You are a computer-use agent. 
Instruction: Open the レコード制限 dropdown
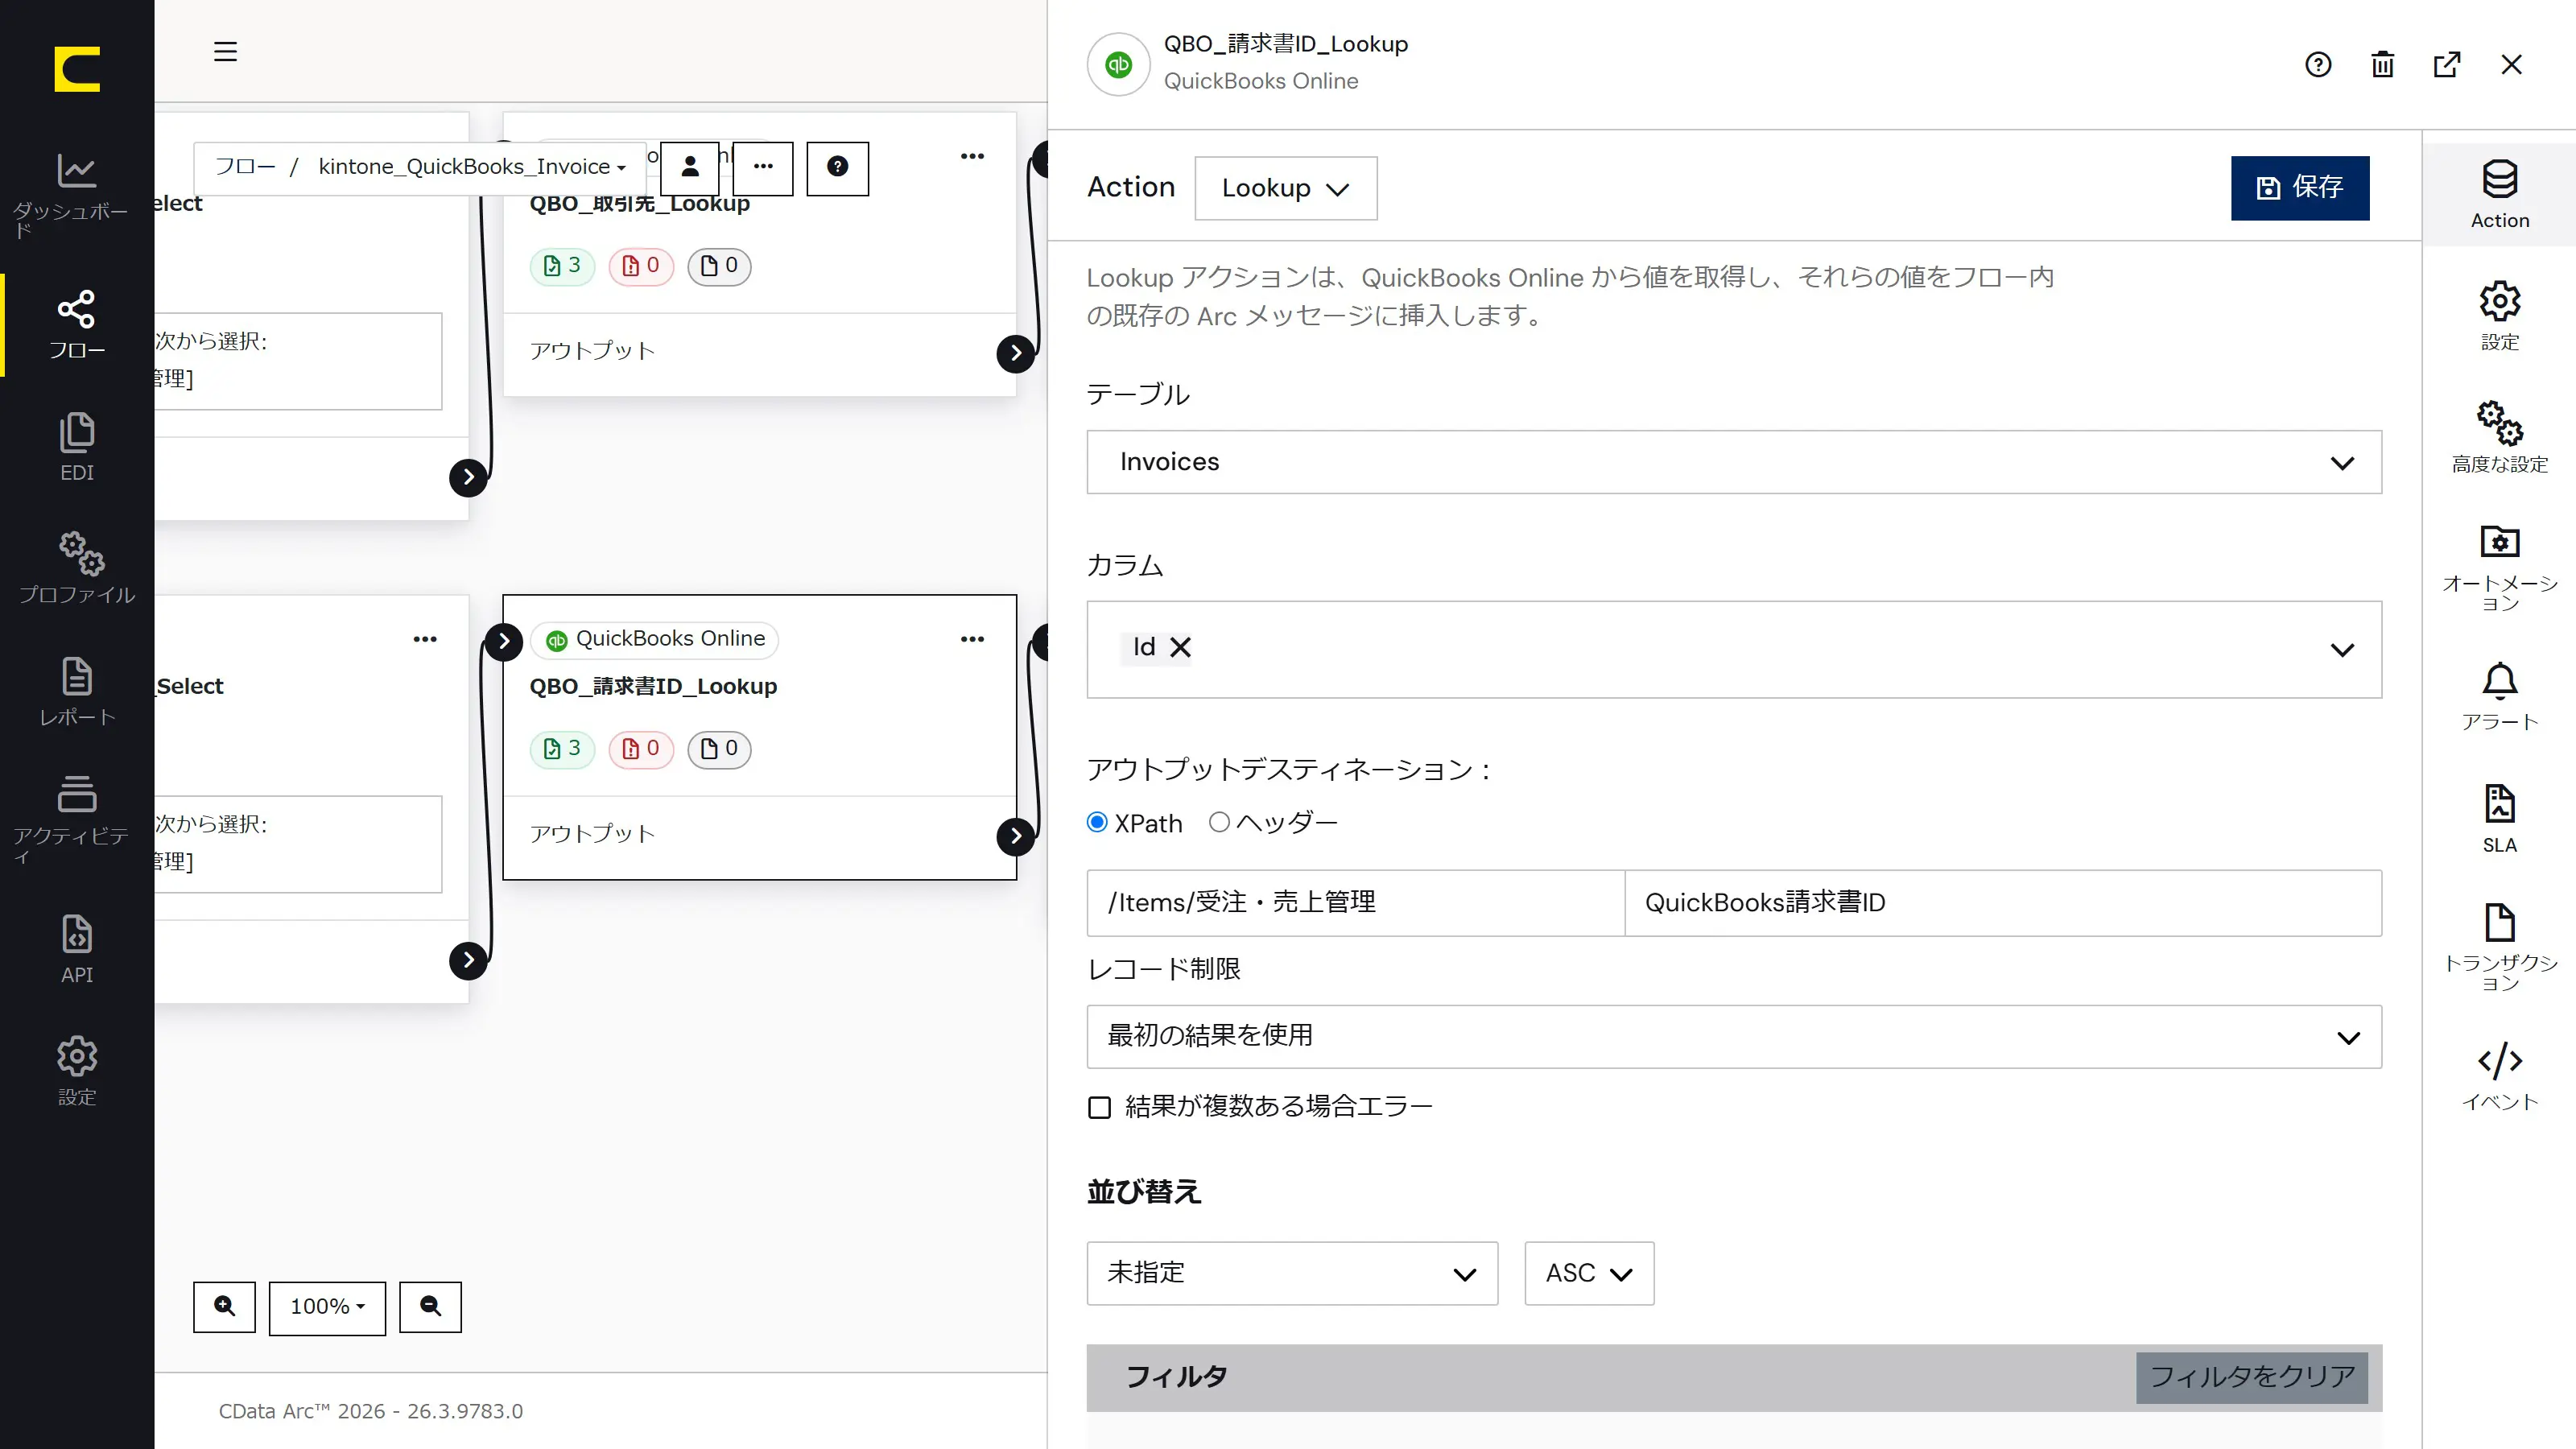click(x=1734, y=1036)
